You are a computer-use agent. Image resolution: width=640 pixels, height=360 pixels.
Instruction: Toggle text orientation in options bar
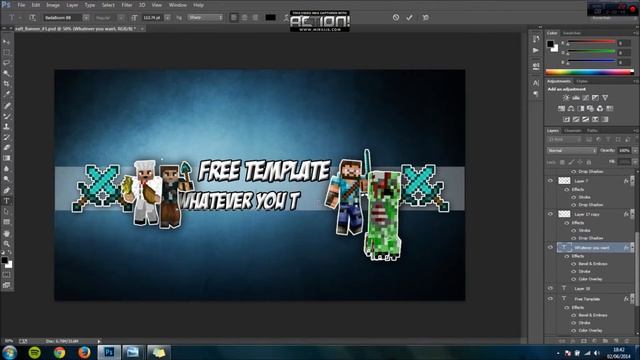[32, 18]
